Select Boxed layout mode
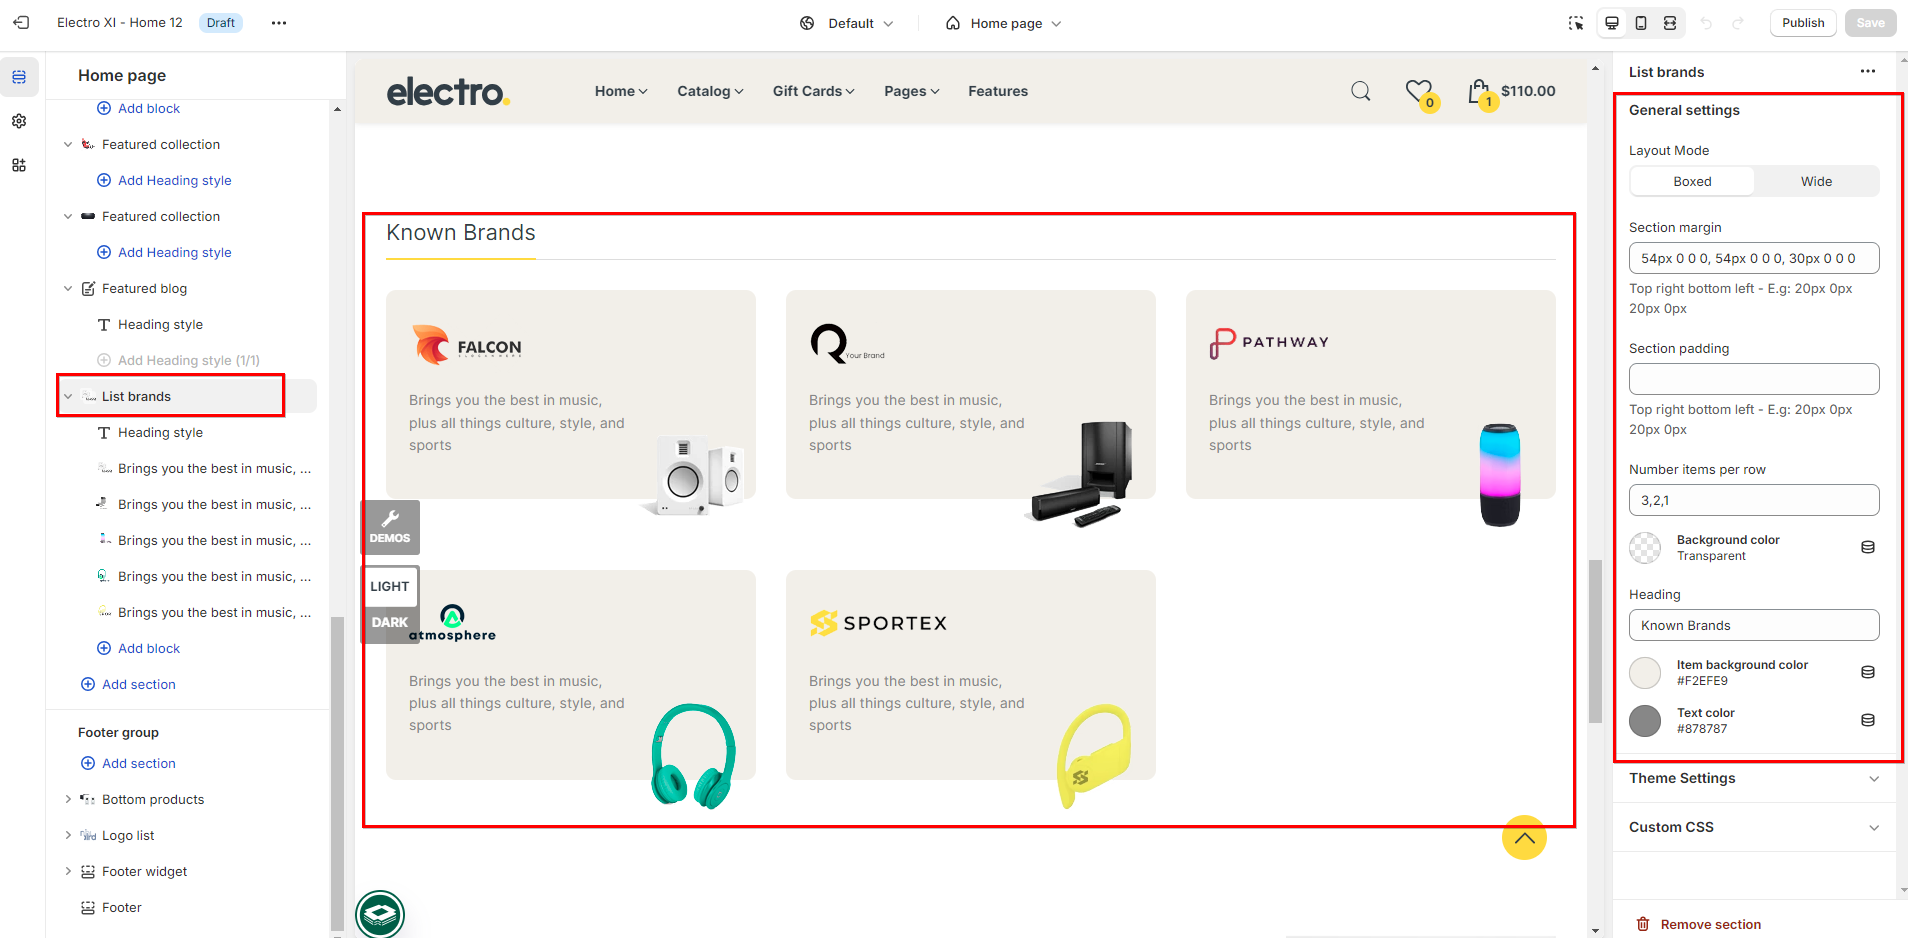The image size is (1908, 938). pos(1692,181)
